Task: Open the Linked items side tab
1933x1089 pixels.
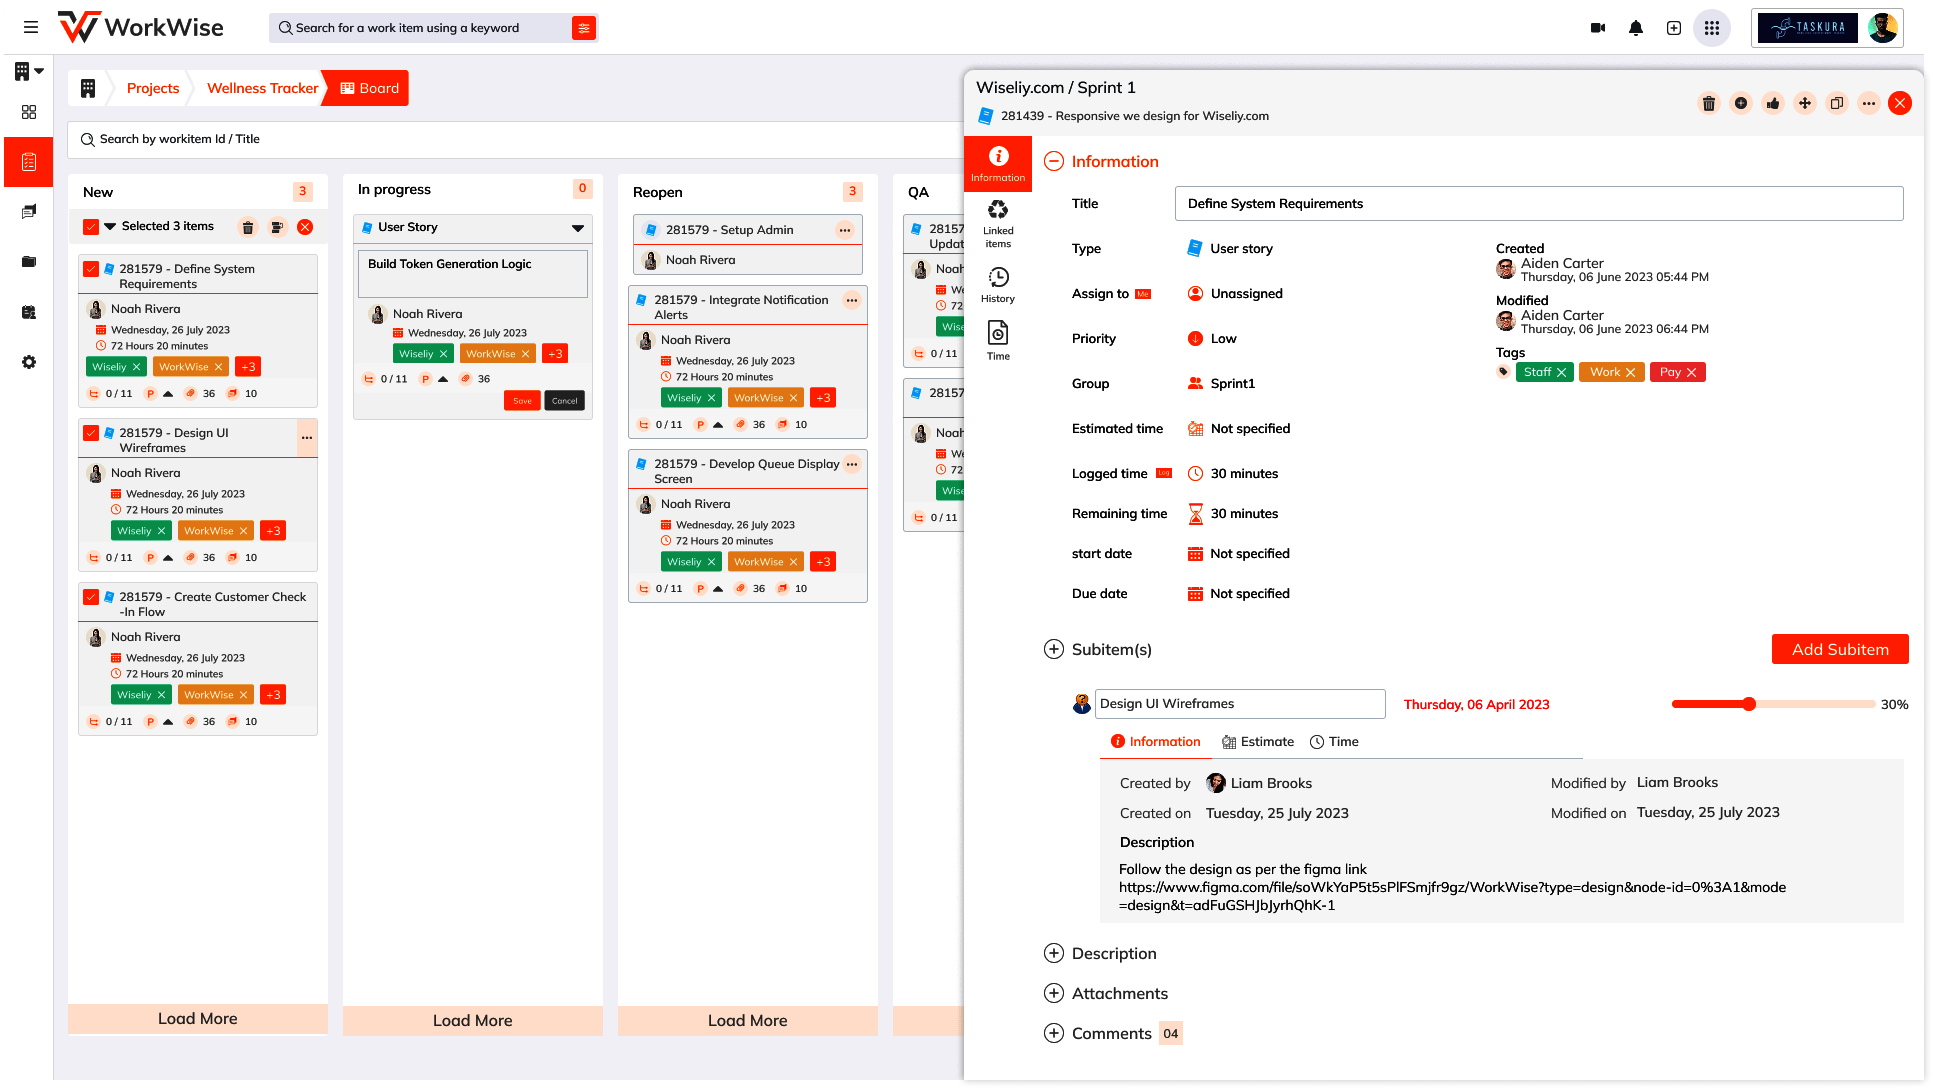Action: pos(998,222)
